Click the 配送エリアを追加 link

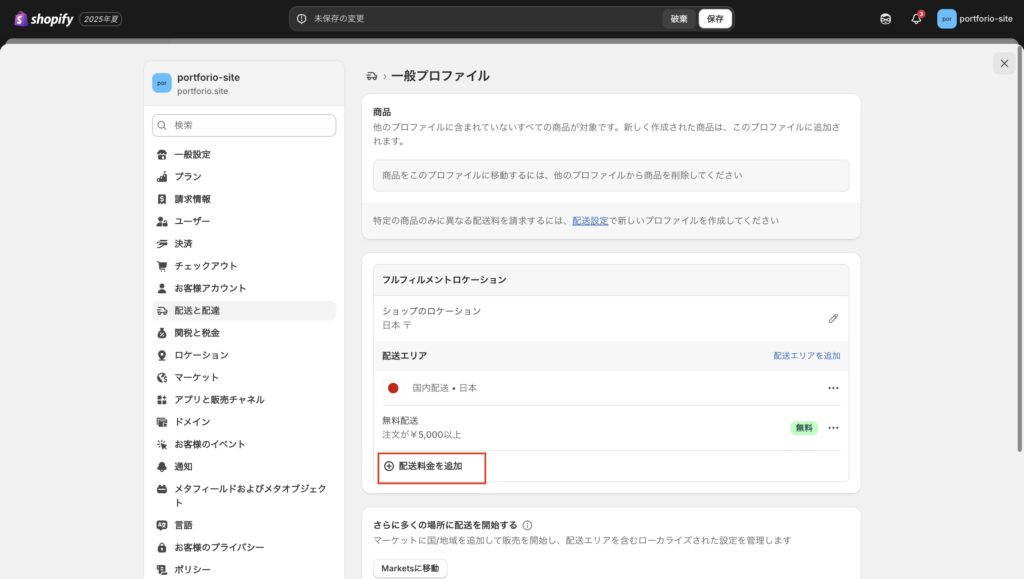tap(806, 356)
